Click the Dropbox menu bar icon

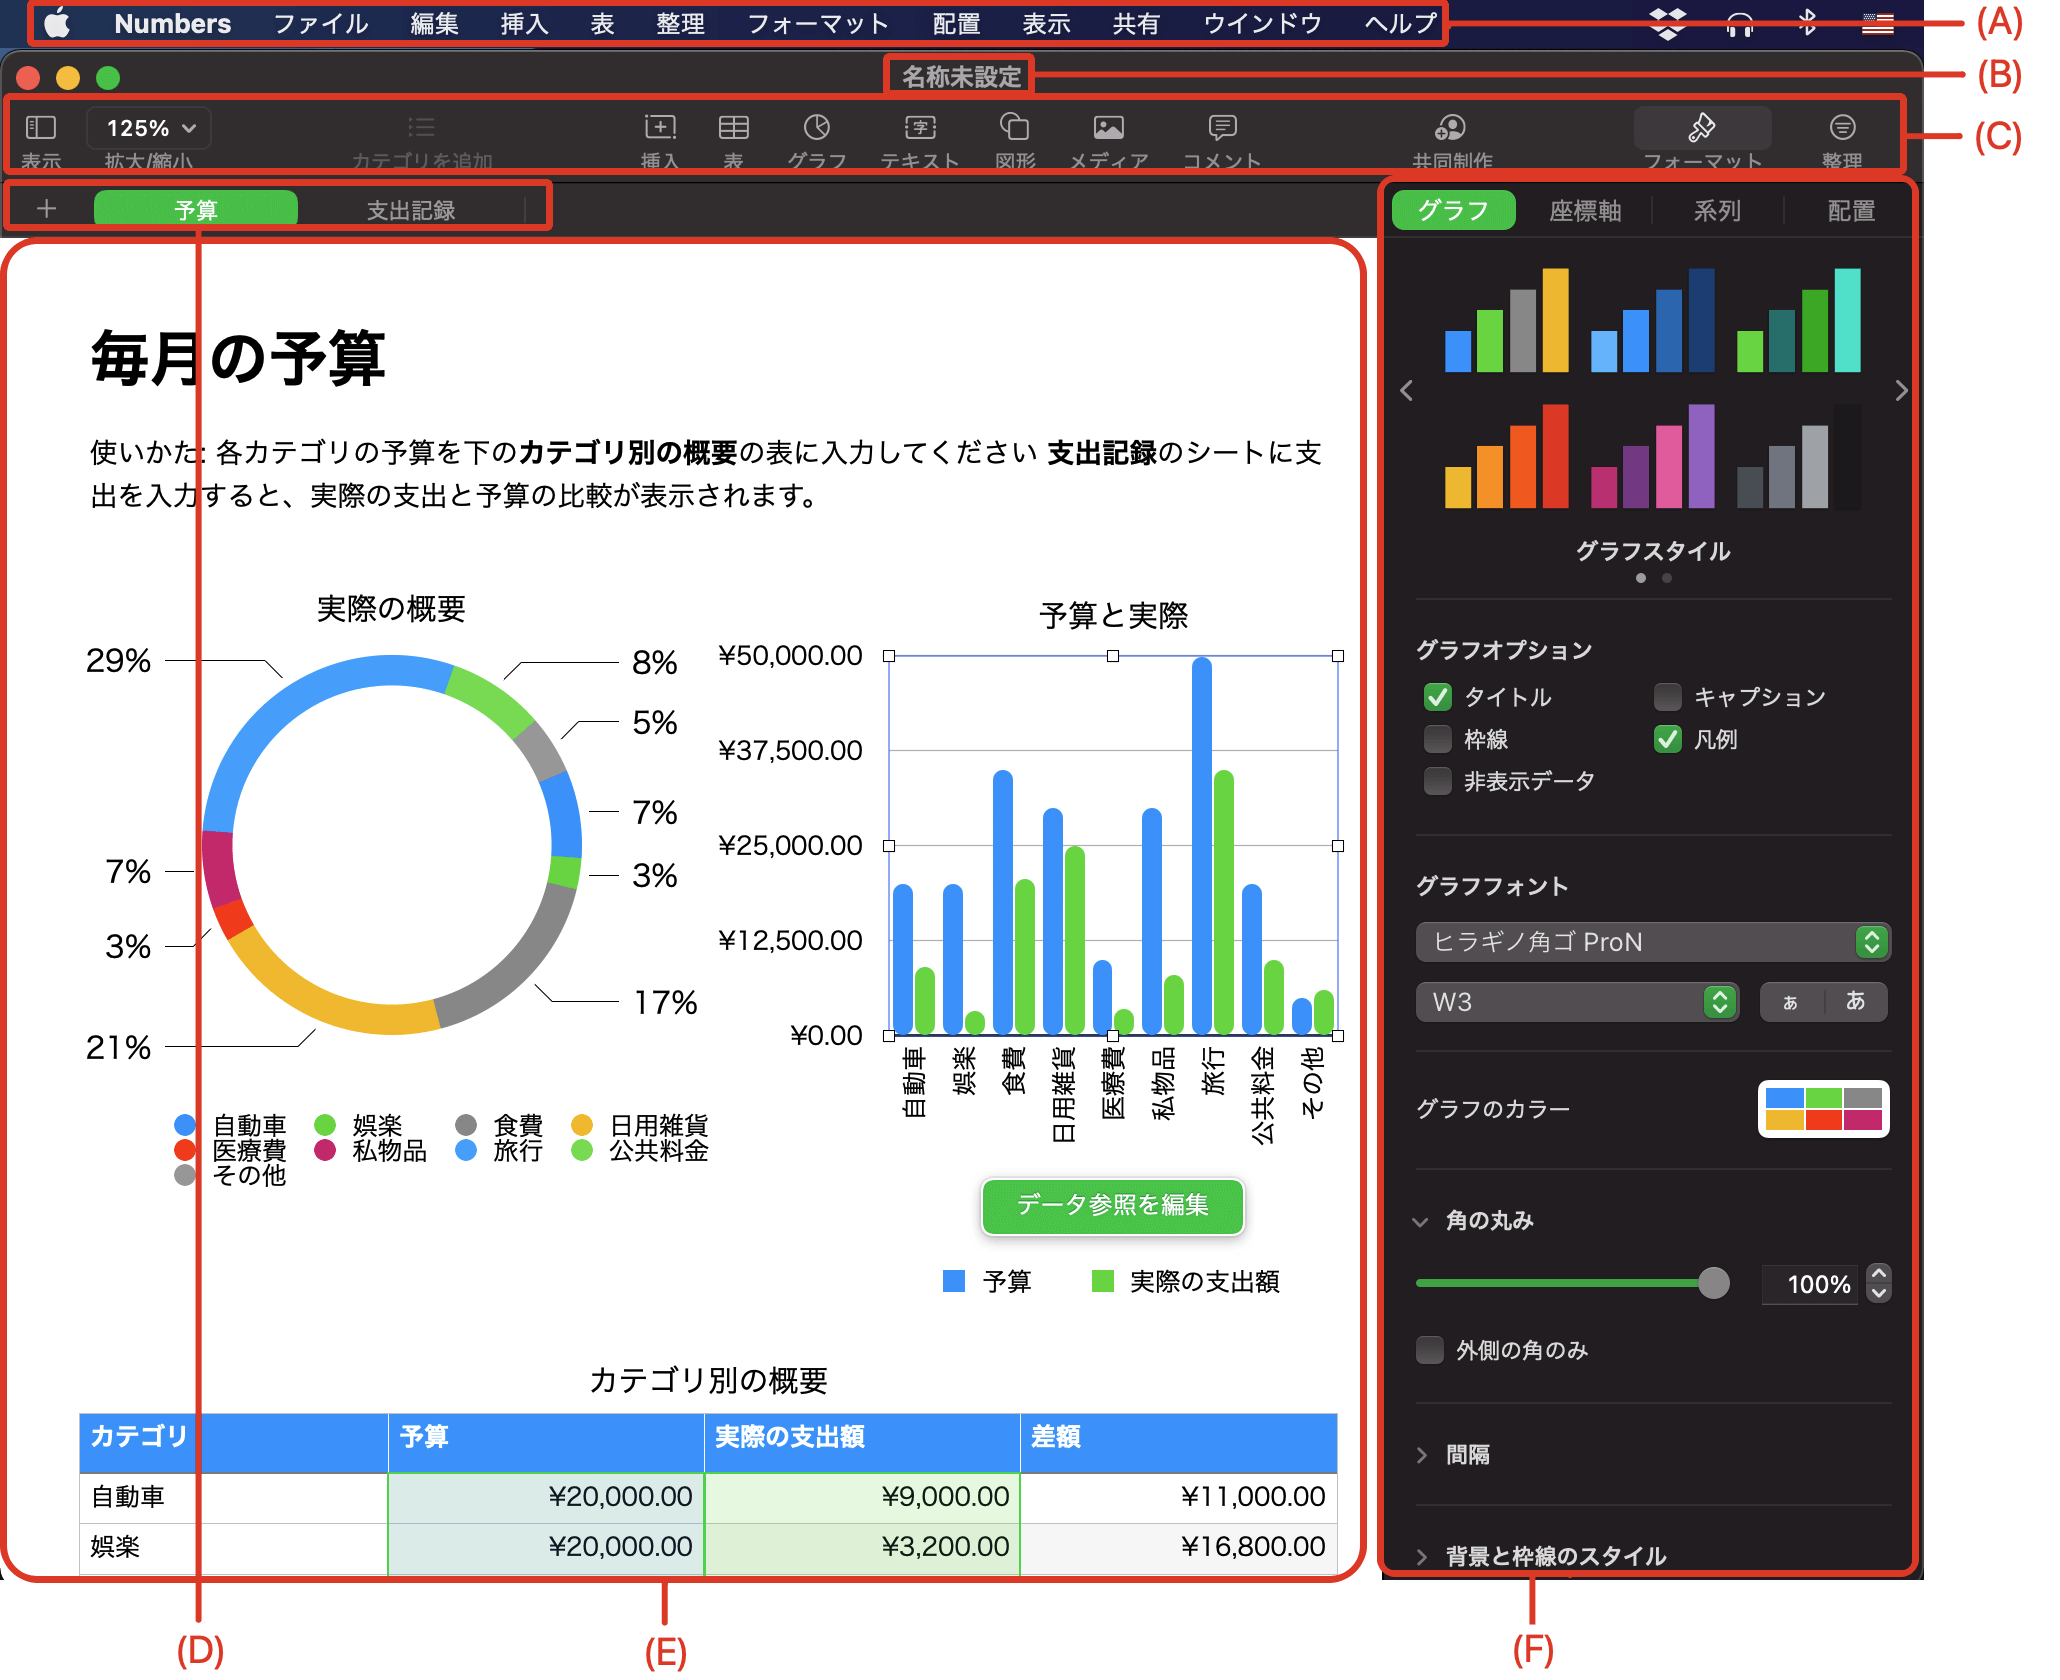(x=1667, y=23)
